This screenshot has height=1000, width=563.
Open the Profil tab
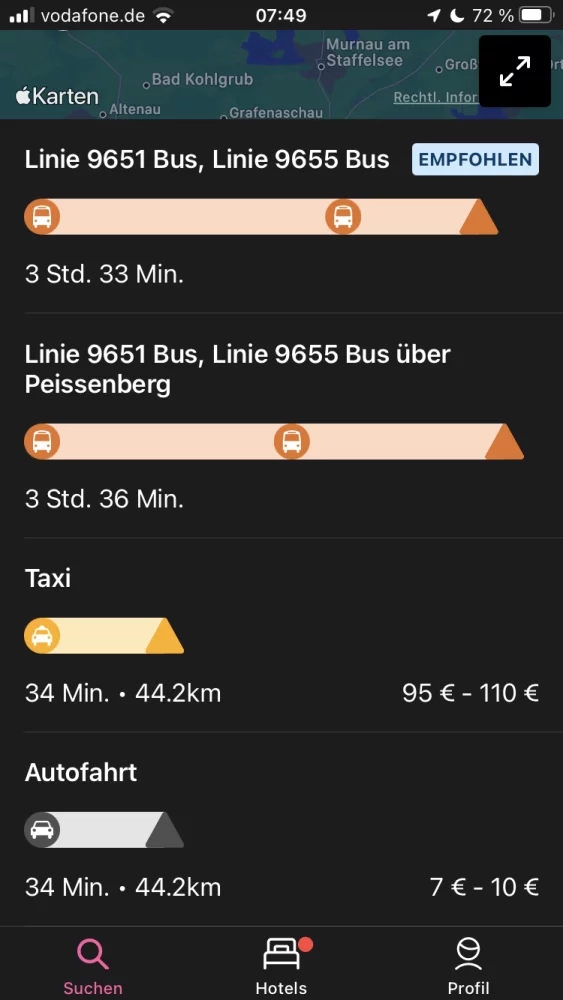(x=469, y=966)
